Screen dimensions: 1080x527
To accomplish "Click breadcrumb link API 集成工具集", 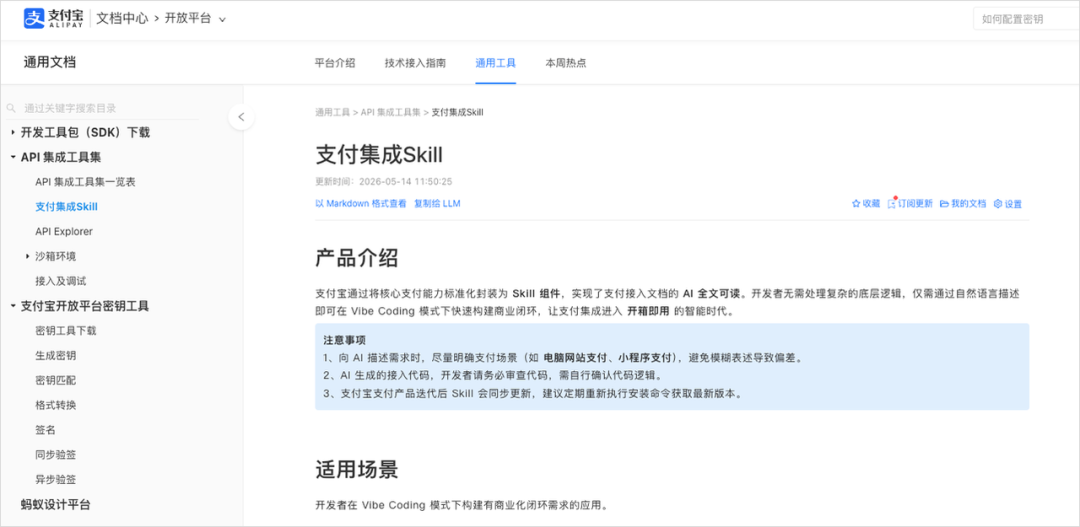I will [391, 112].
